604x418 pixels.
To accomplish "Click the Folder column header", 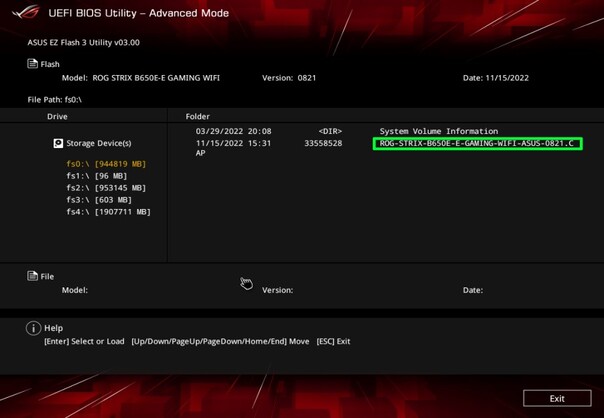I will tap(197, 117).
